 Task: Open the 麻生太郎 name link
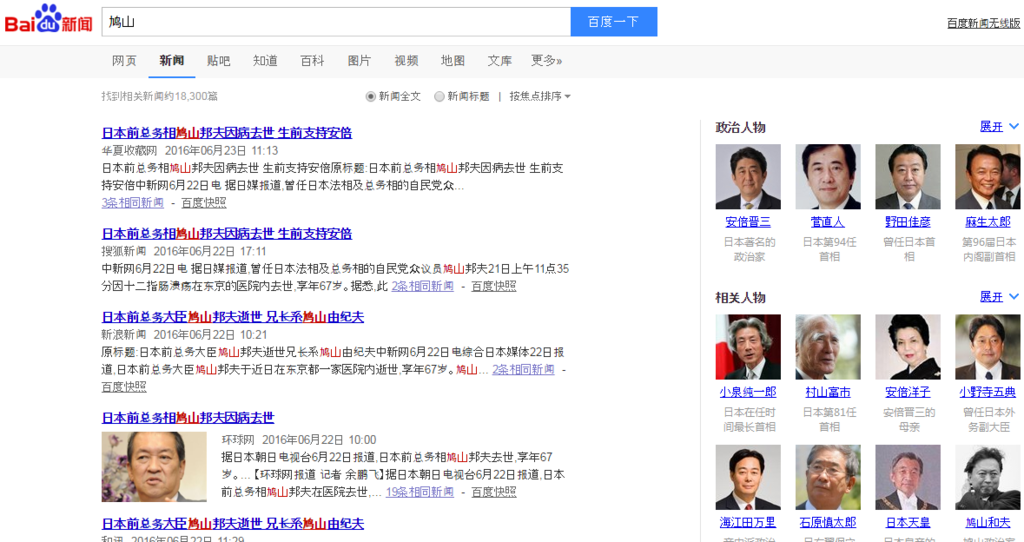tap(987, 222)
